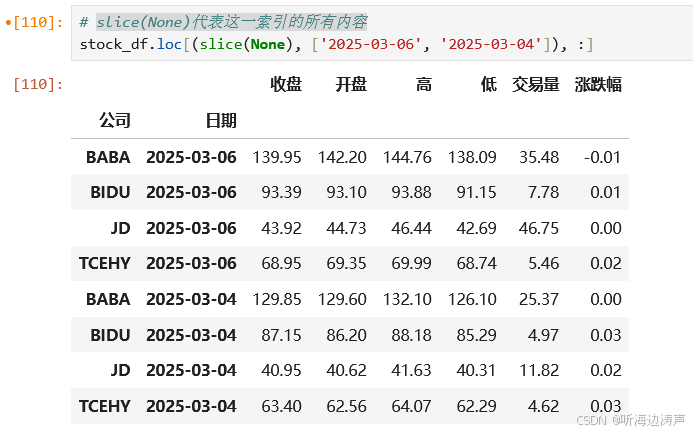
Task: Click the value 35.48
Action: 539,157
